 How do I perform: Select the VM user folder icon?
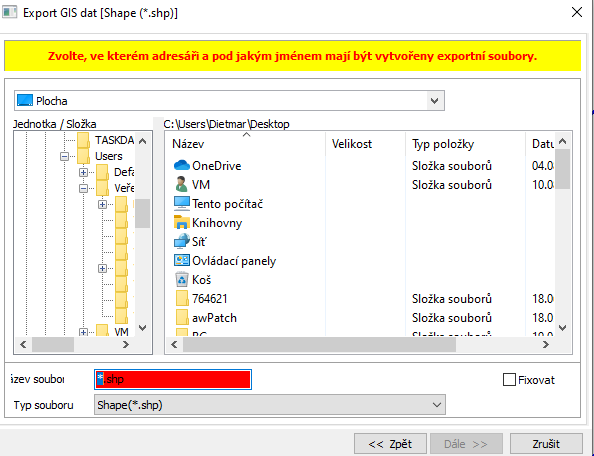pos(181,184)
